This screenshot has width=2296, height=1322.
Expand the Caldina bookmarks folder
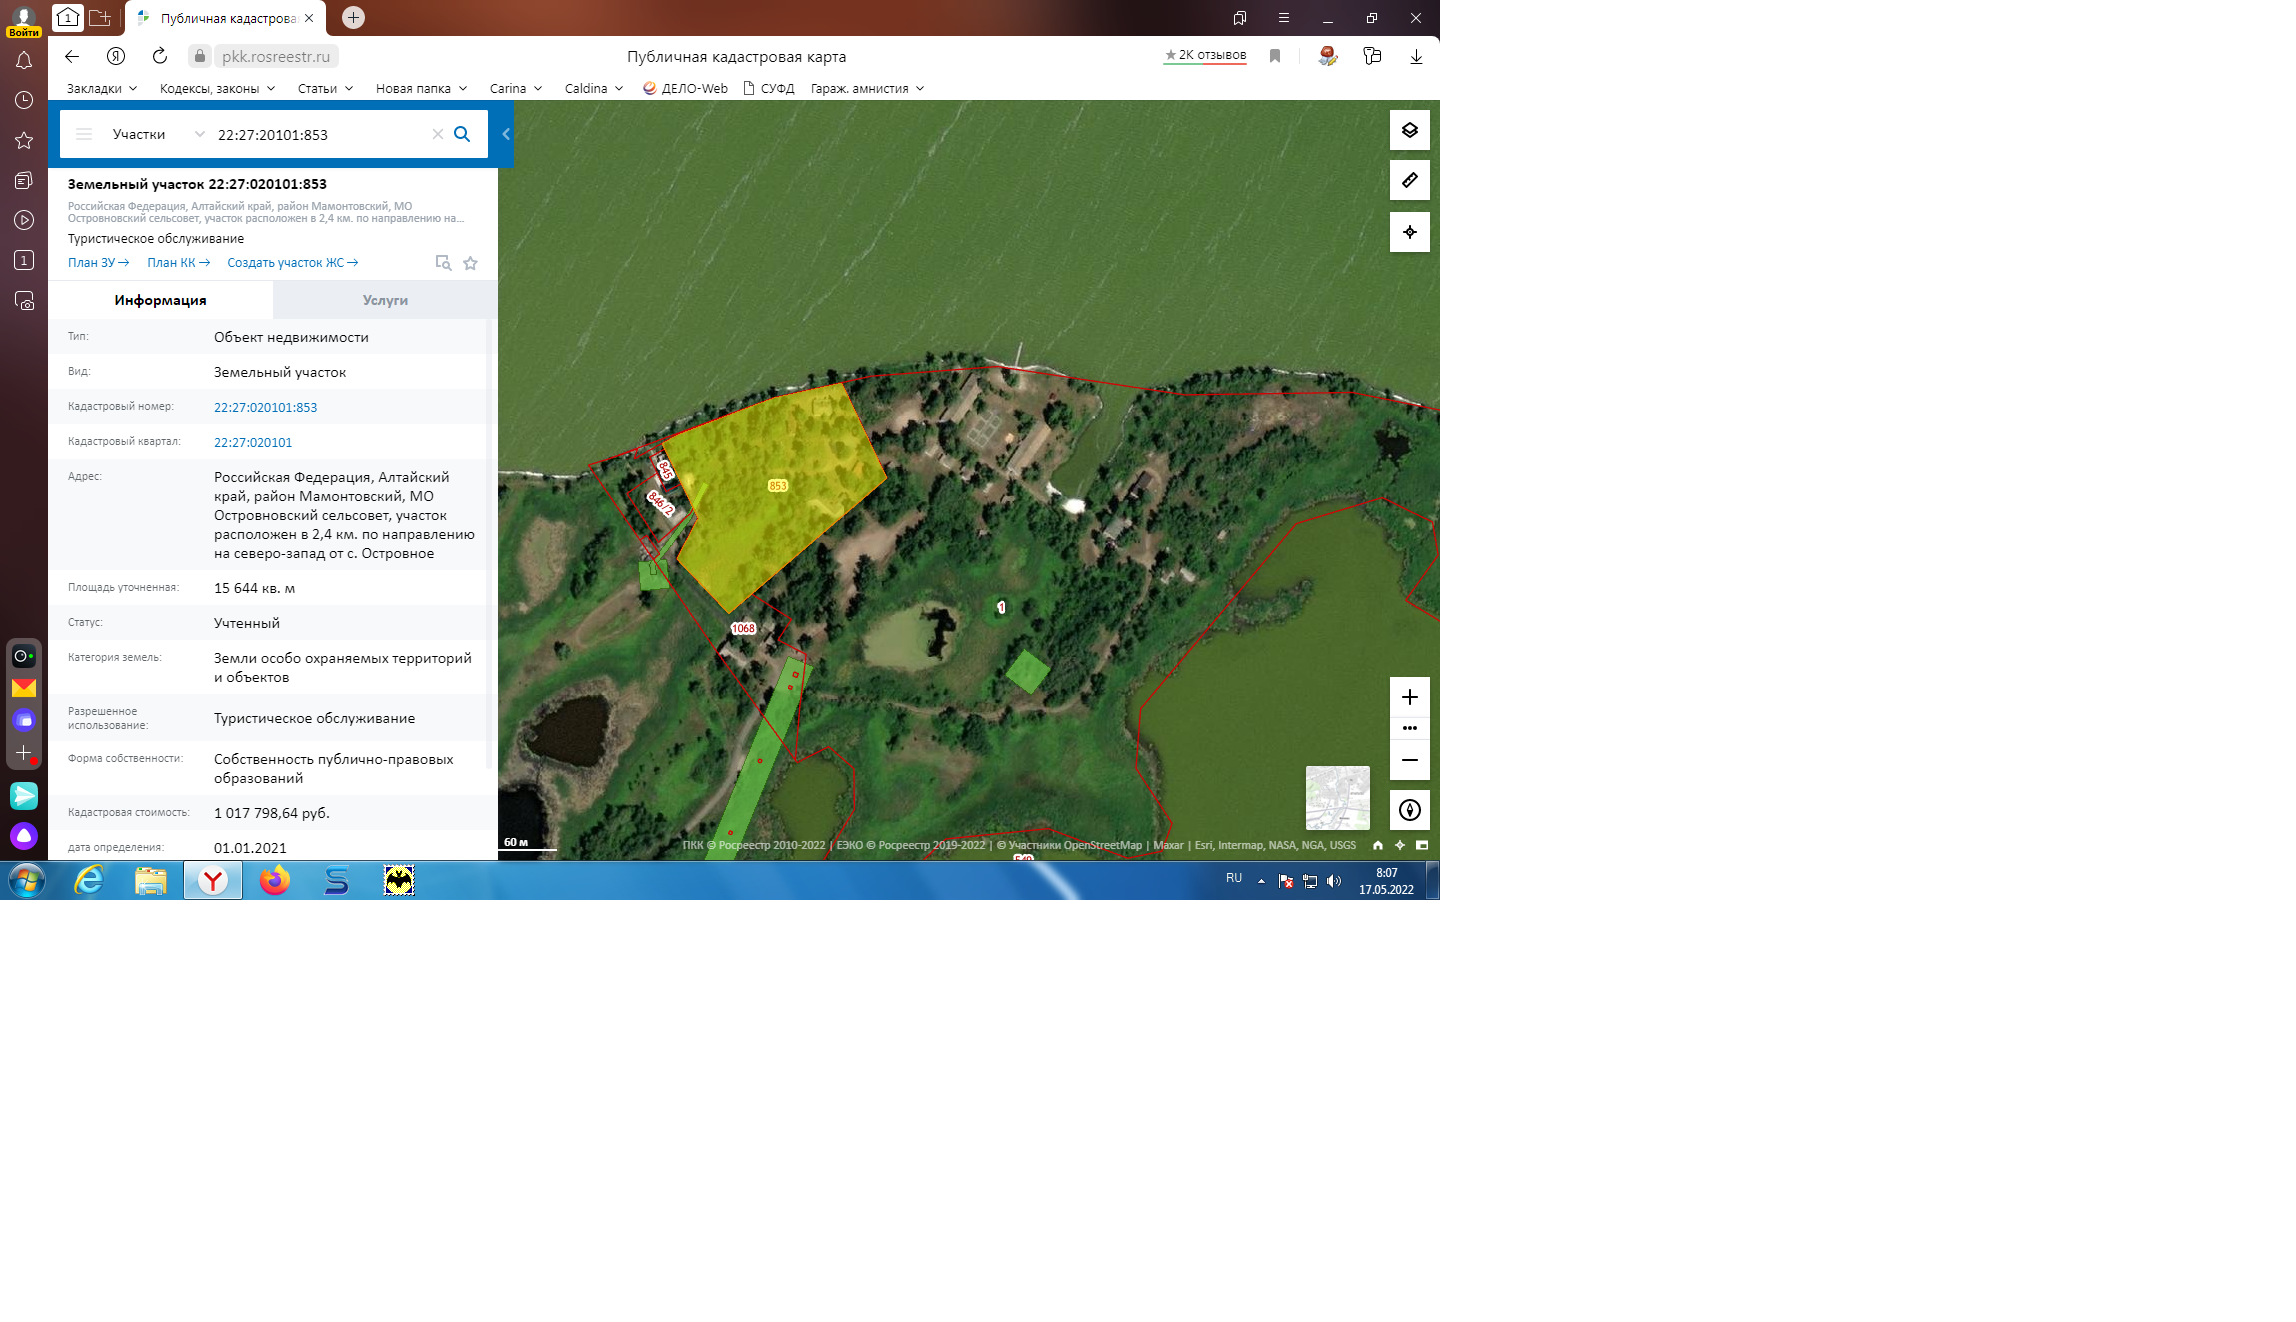coord(594,88)
